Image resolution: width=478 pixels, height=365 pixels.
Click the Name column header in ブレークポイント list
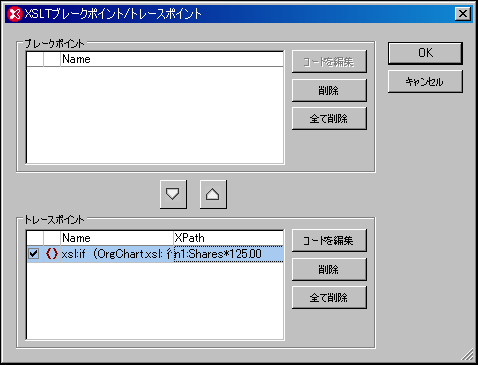(x=172, y=59)
